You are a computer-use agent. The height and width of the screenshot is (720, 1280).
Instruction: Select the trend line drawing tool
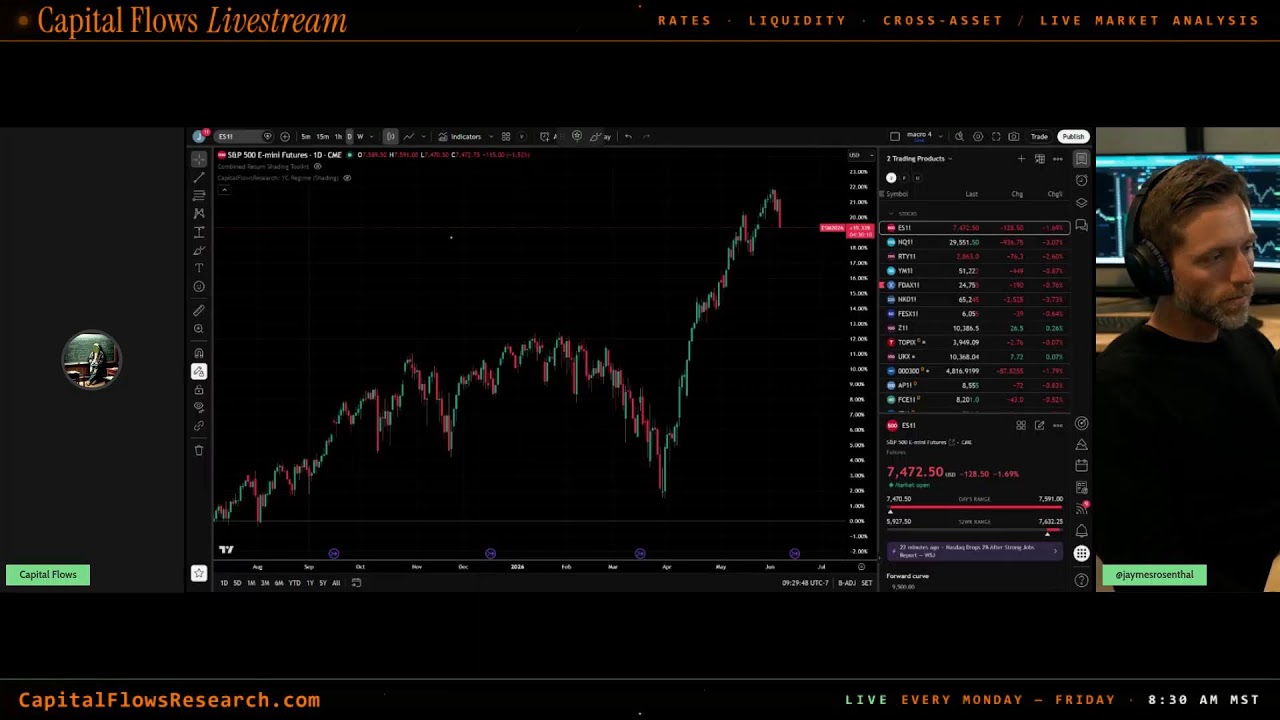coord(199,177)
